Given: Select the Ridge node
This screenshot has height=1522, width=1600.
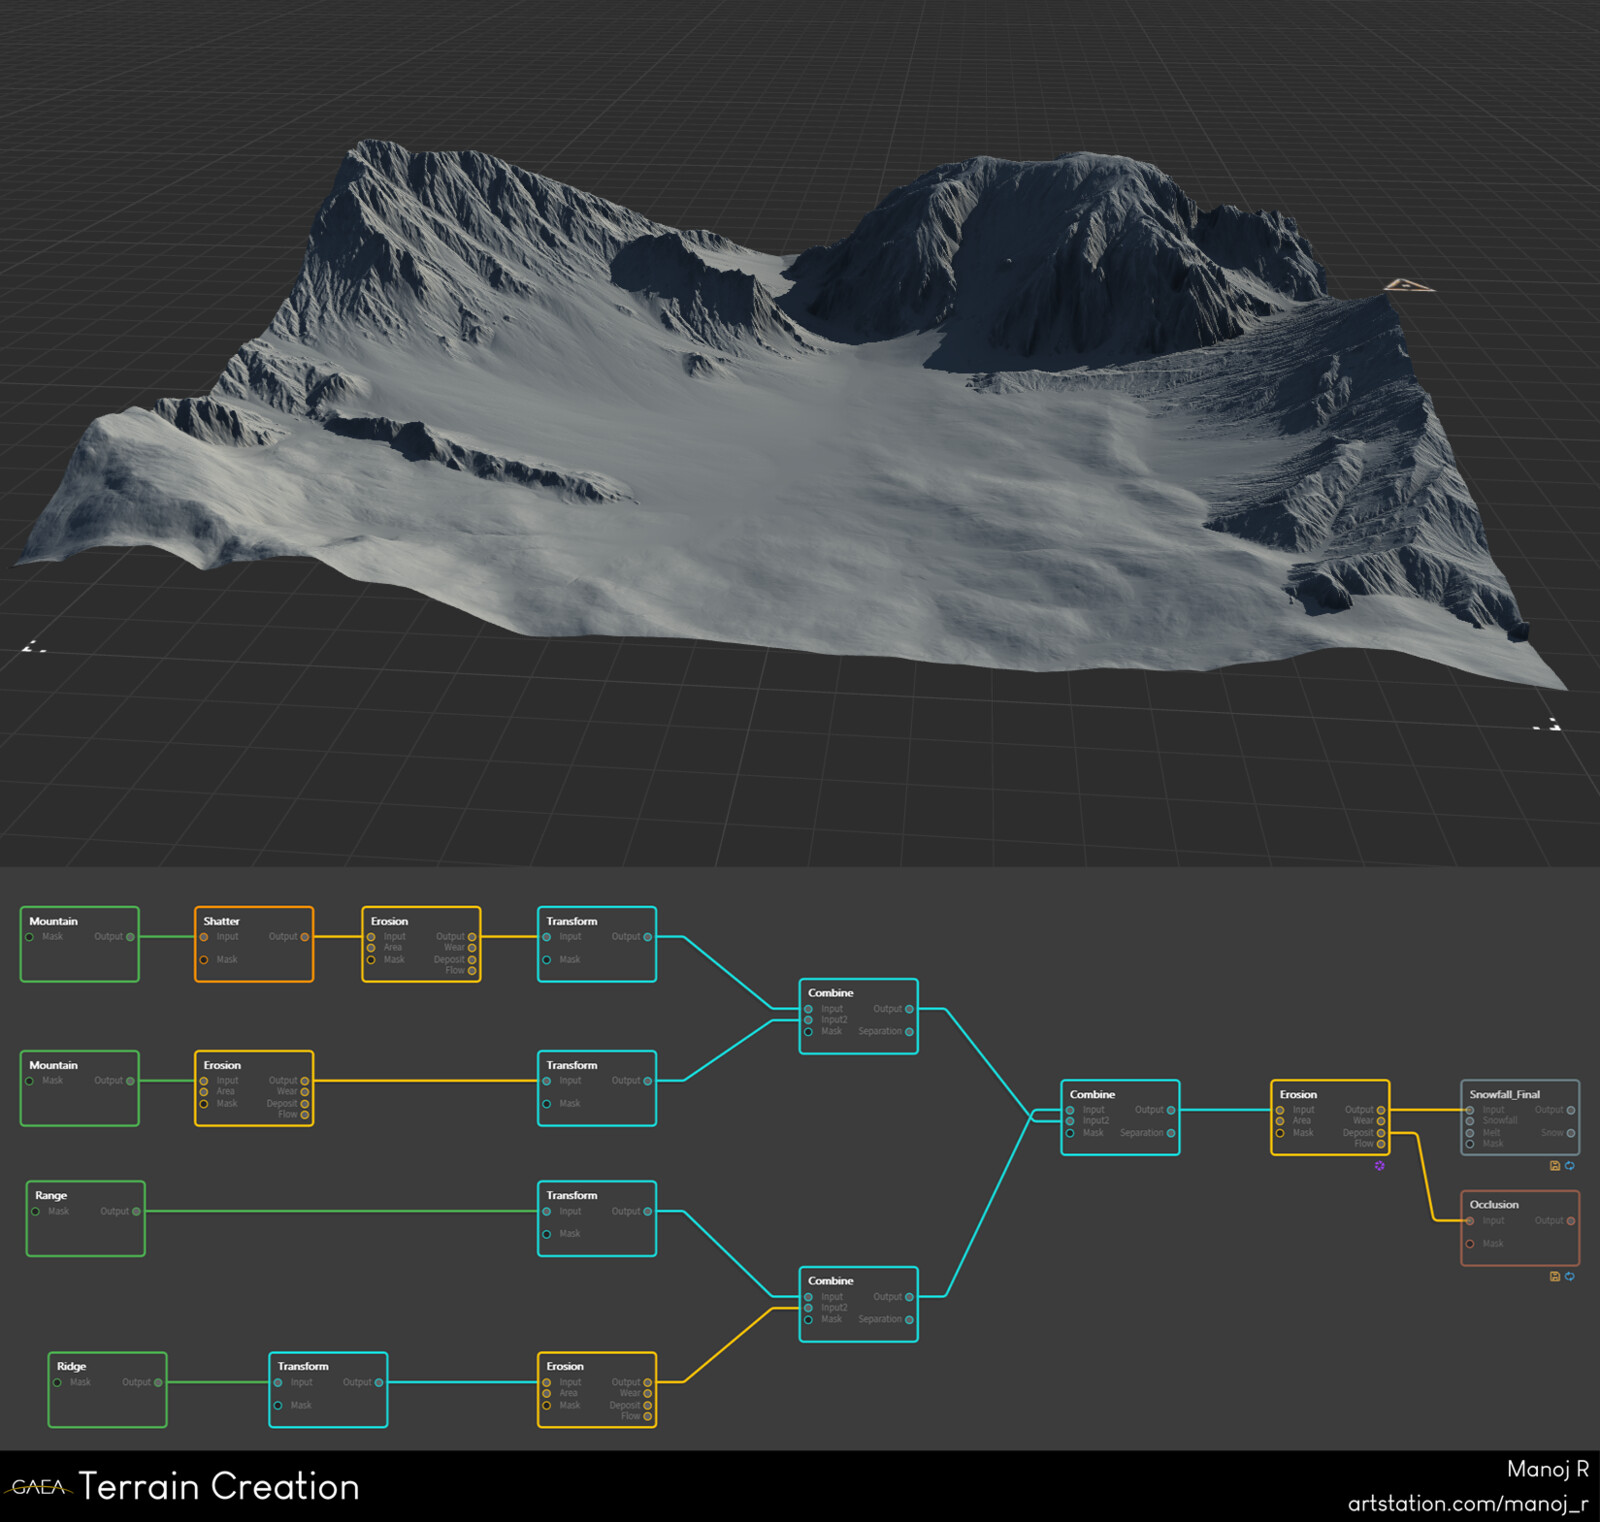Looking at the screenshot, I should pos(107,1390).
